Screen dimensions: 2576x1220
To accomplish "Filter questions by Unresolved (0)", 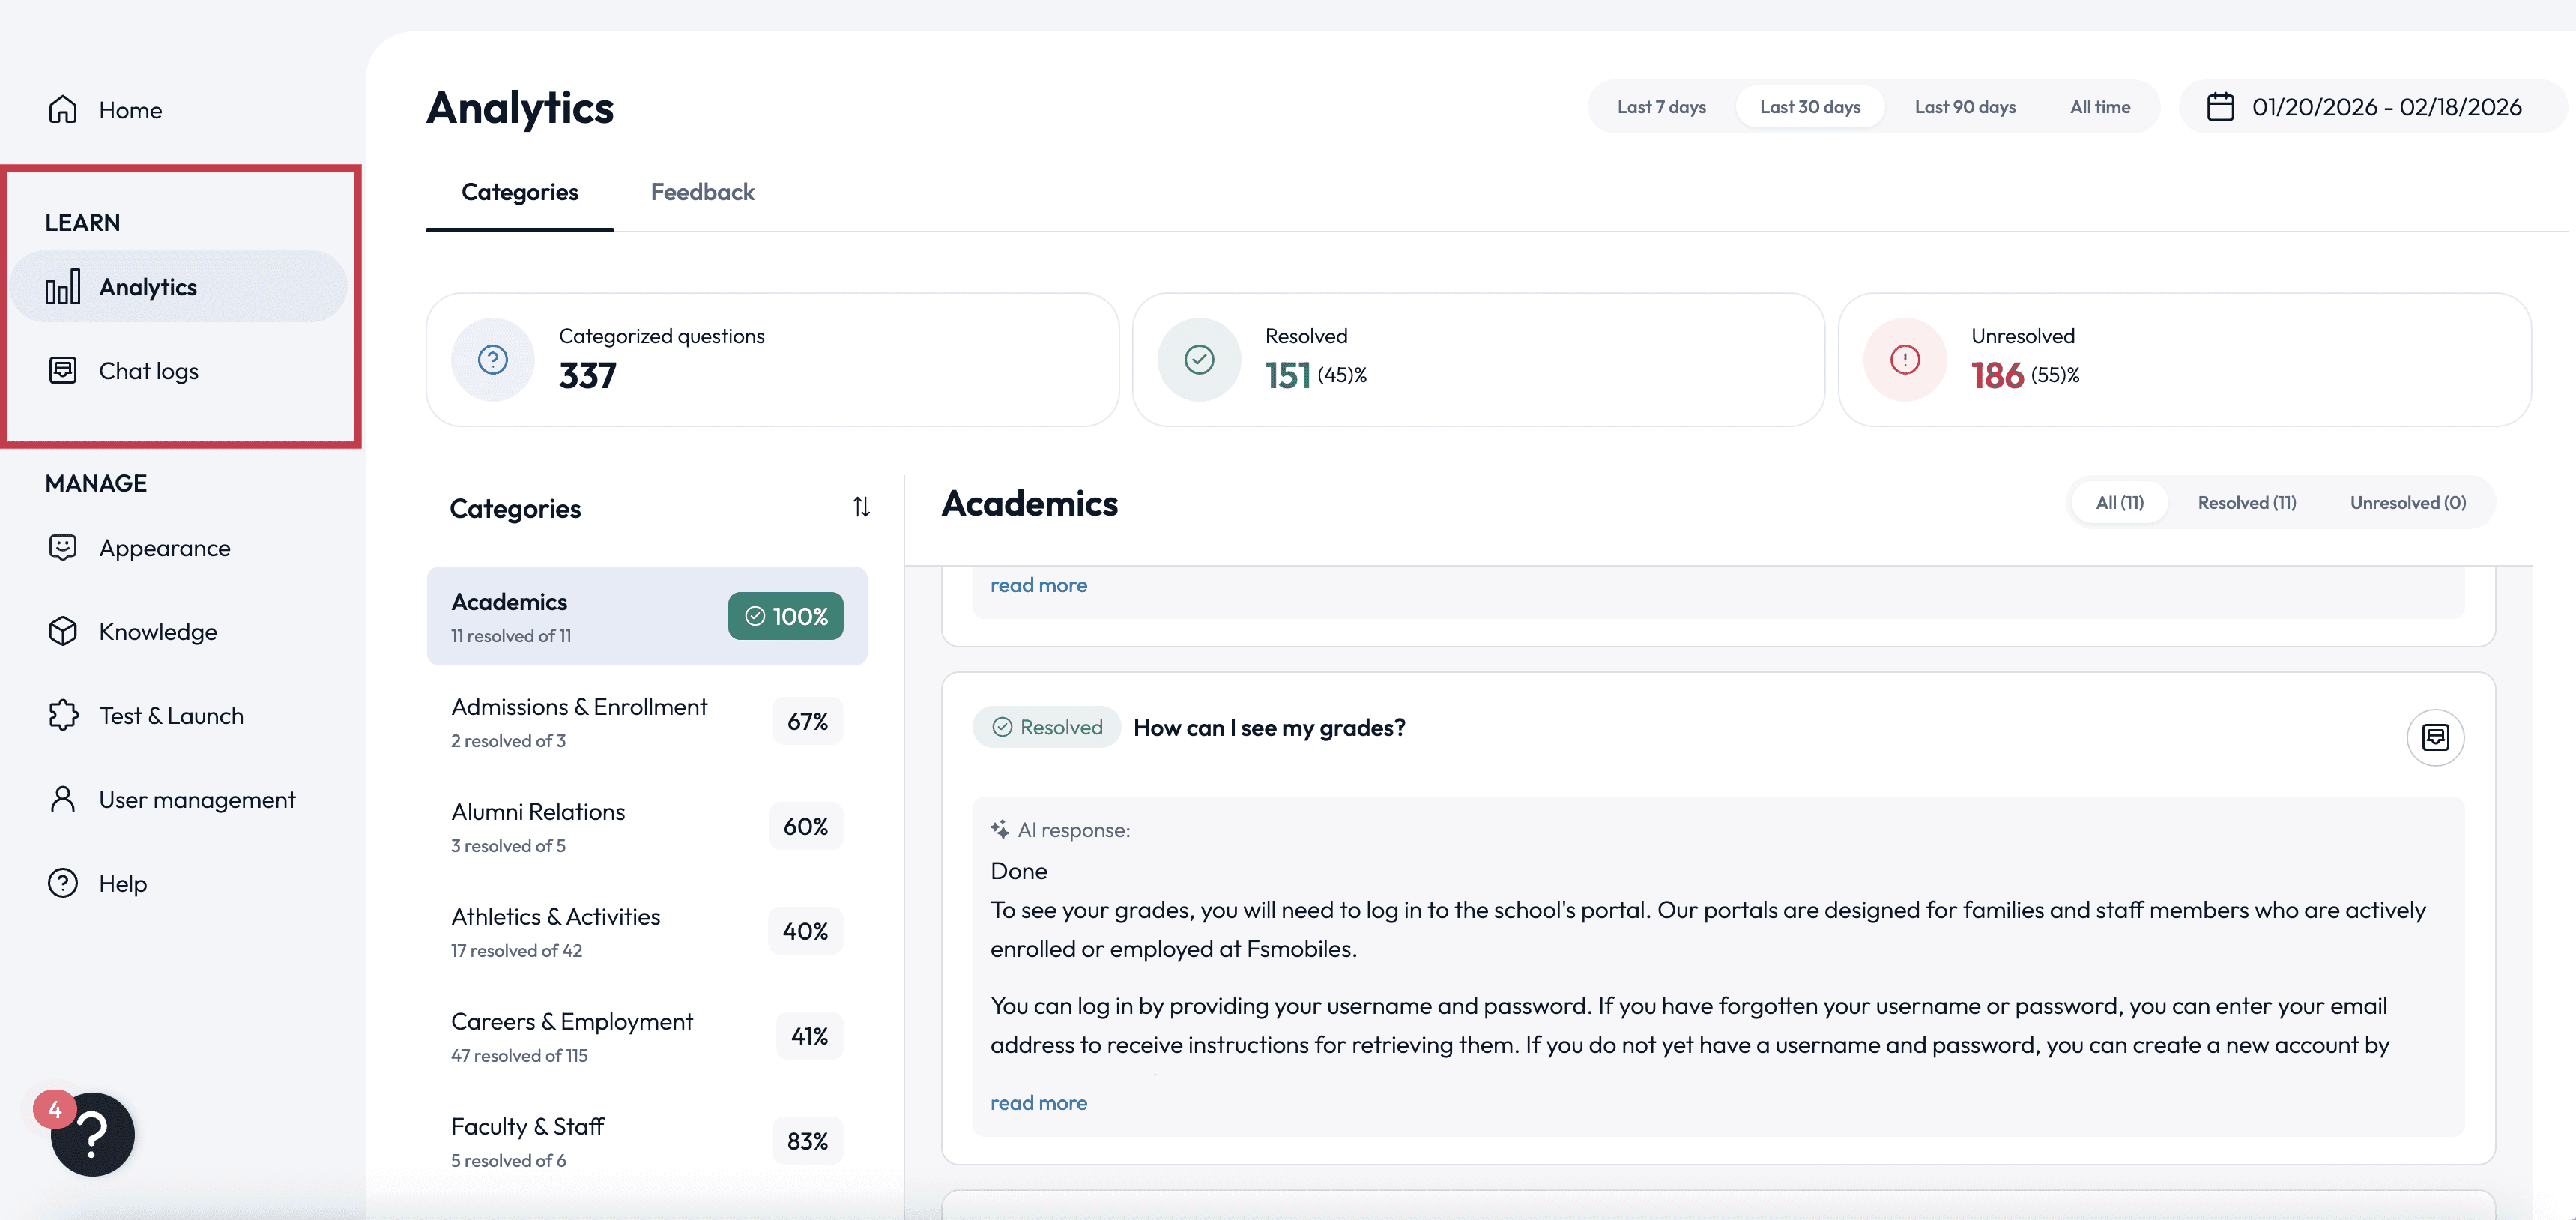I will point(2408,502).
